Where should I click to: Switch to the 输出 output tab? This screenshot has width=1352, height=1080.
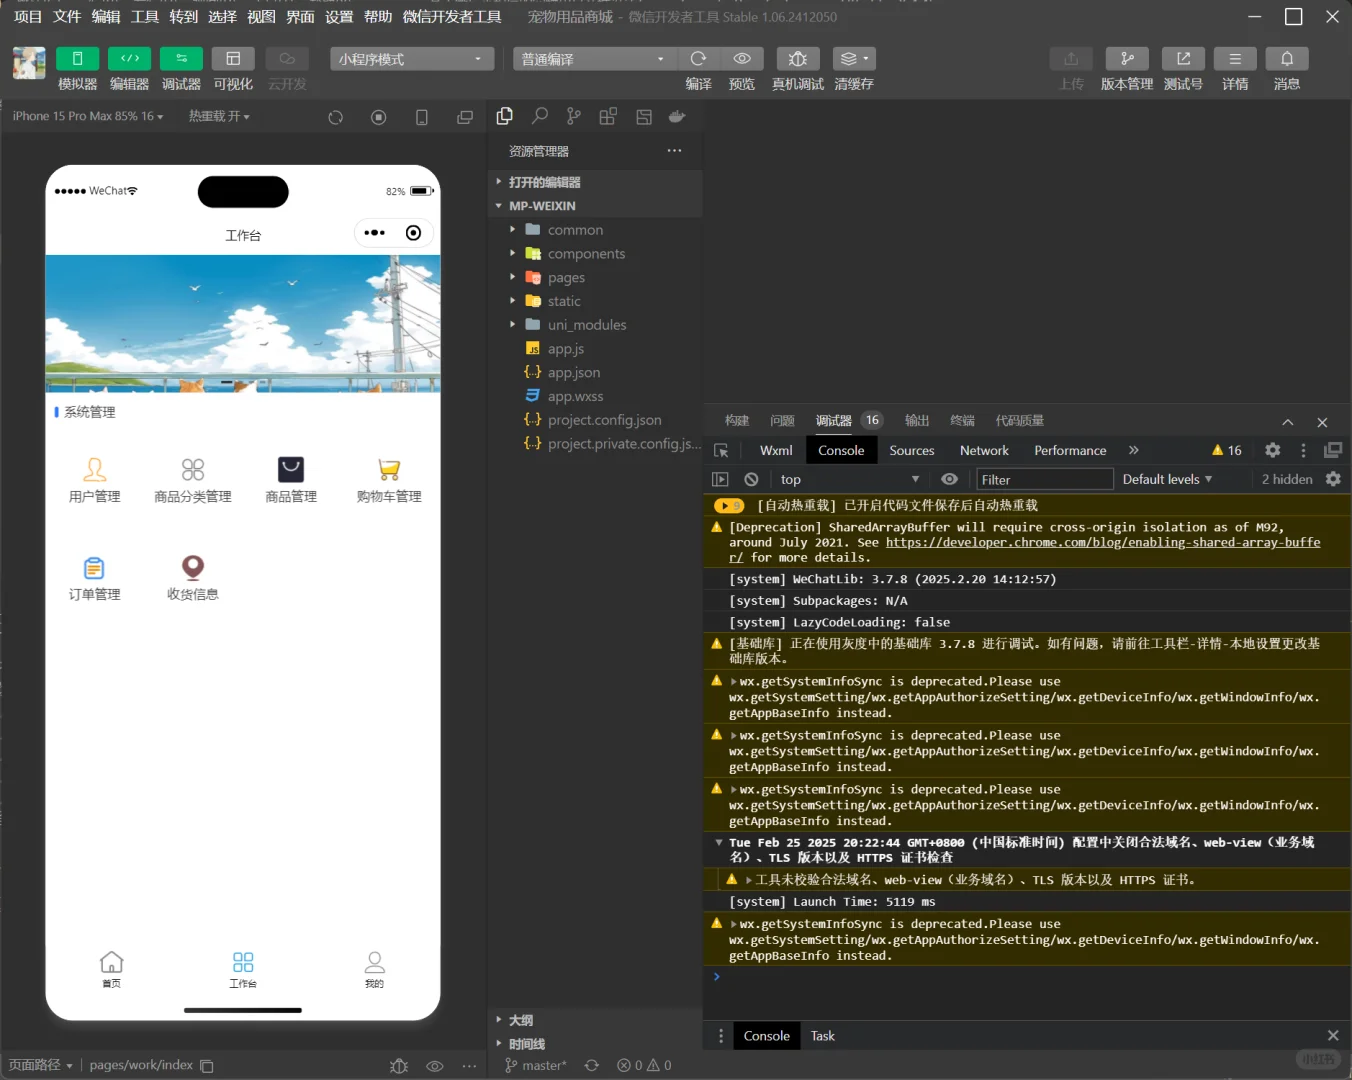[x=917, y=421]
